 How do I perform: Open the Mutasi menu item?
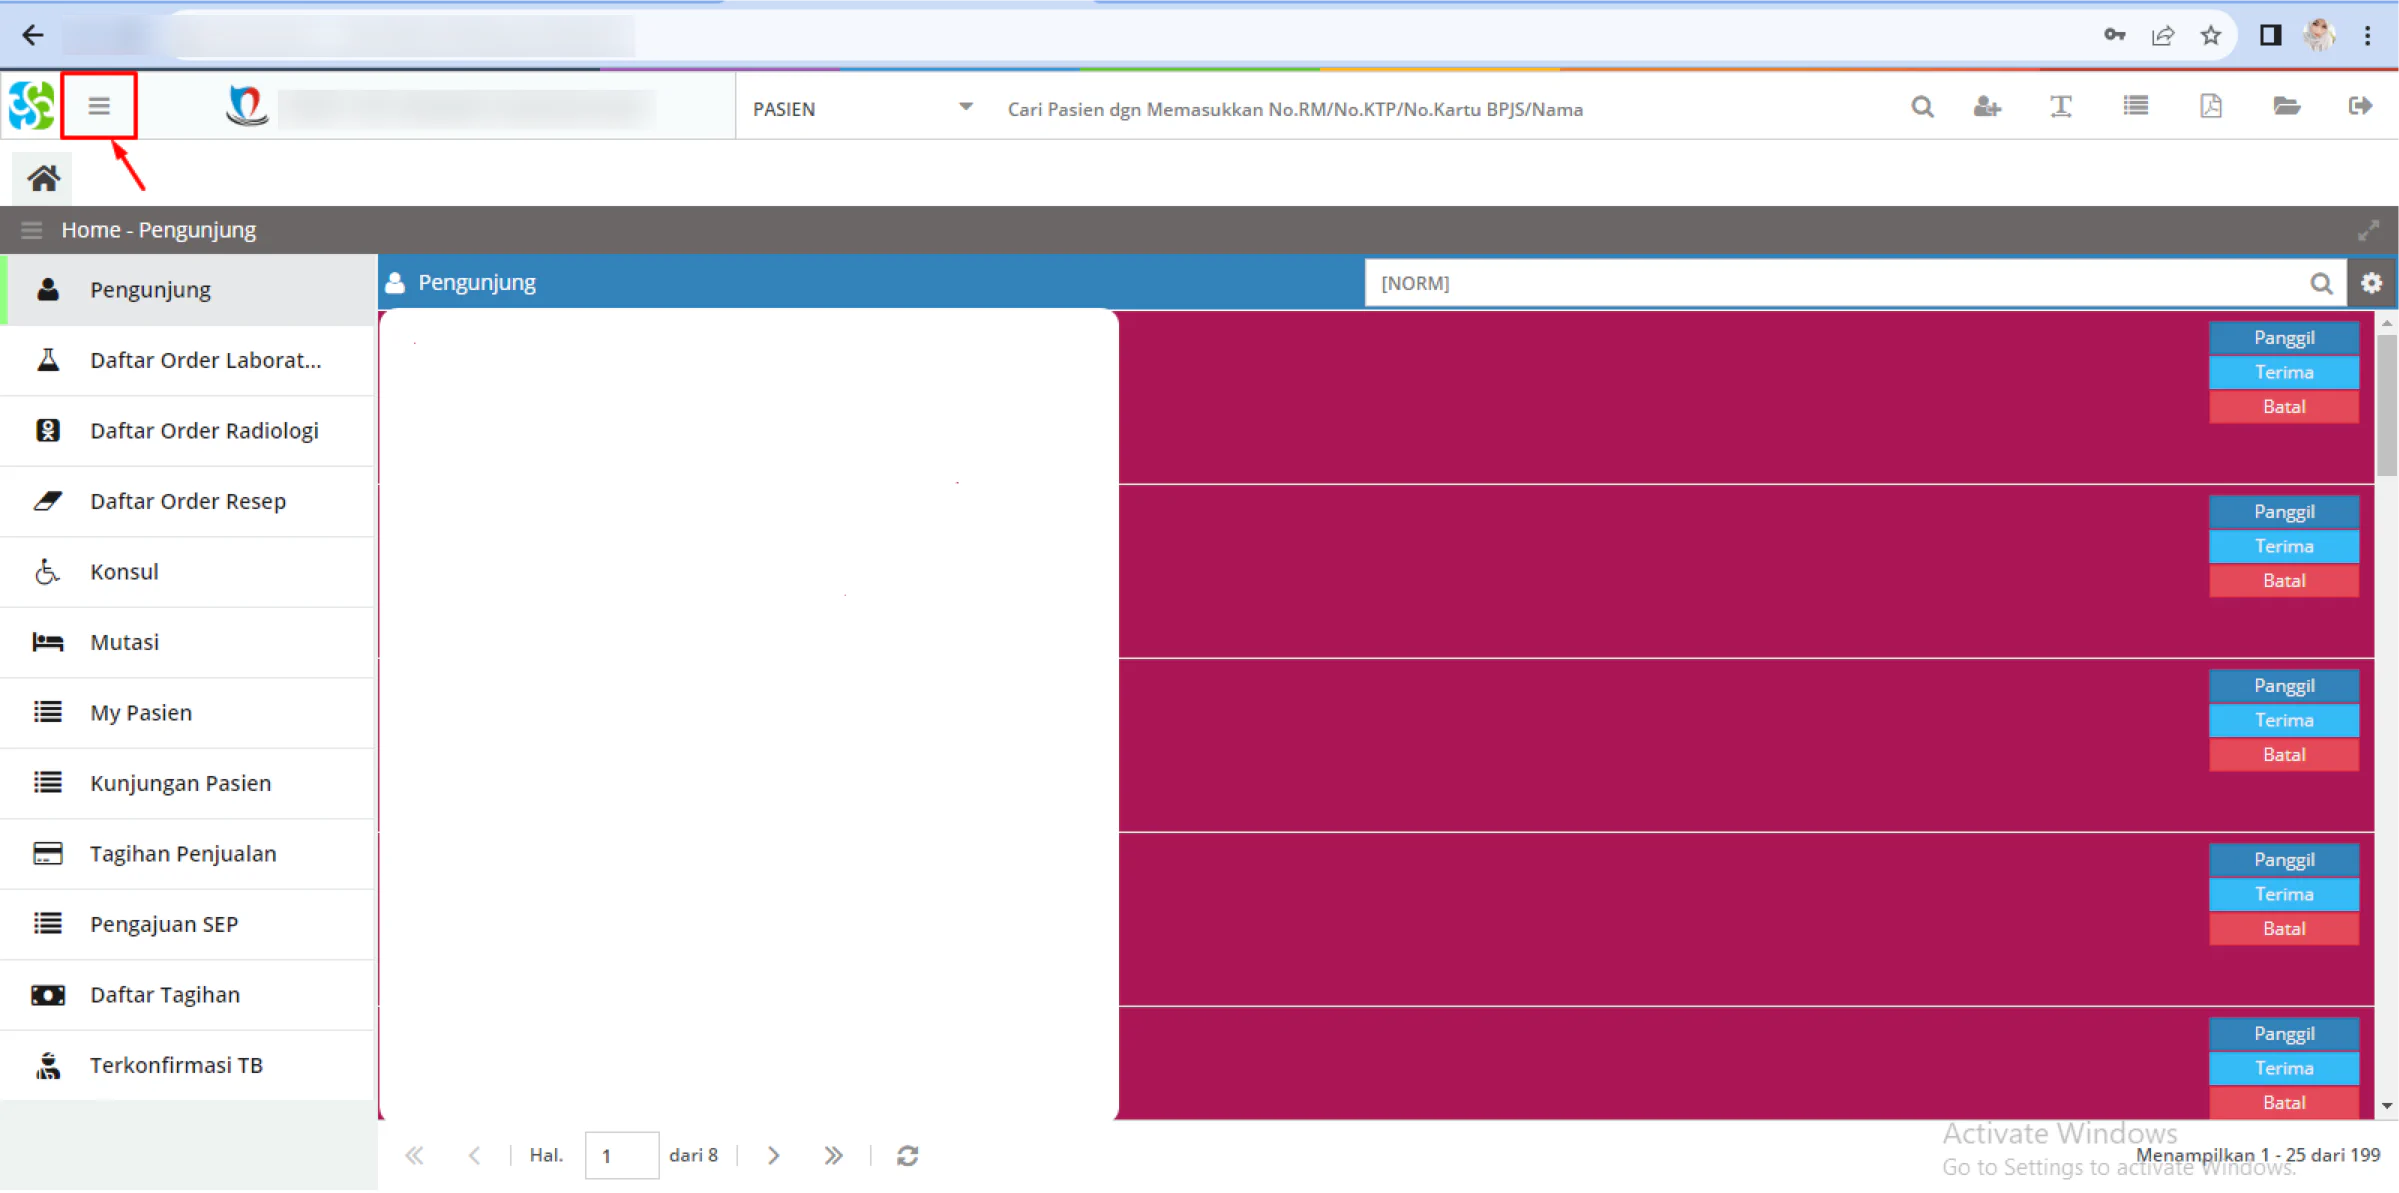point(188,642)
